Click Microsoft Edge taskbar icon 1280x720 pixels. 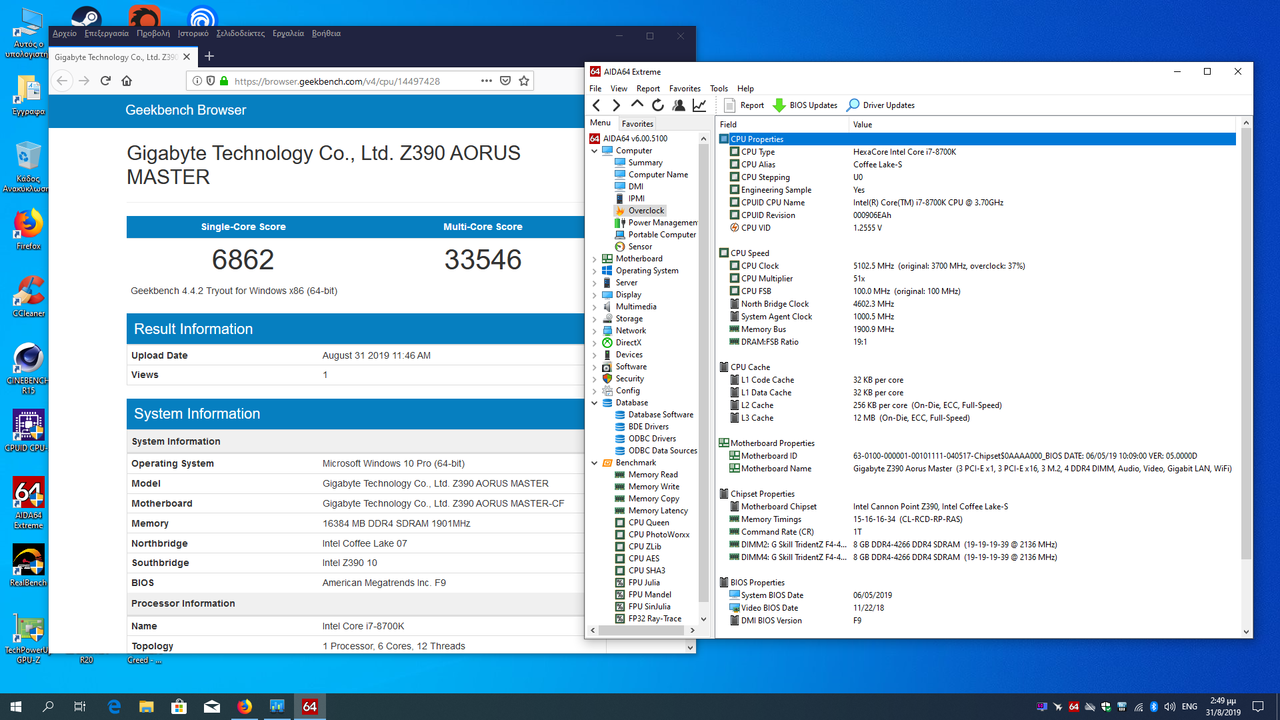[114, 706]
